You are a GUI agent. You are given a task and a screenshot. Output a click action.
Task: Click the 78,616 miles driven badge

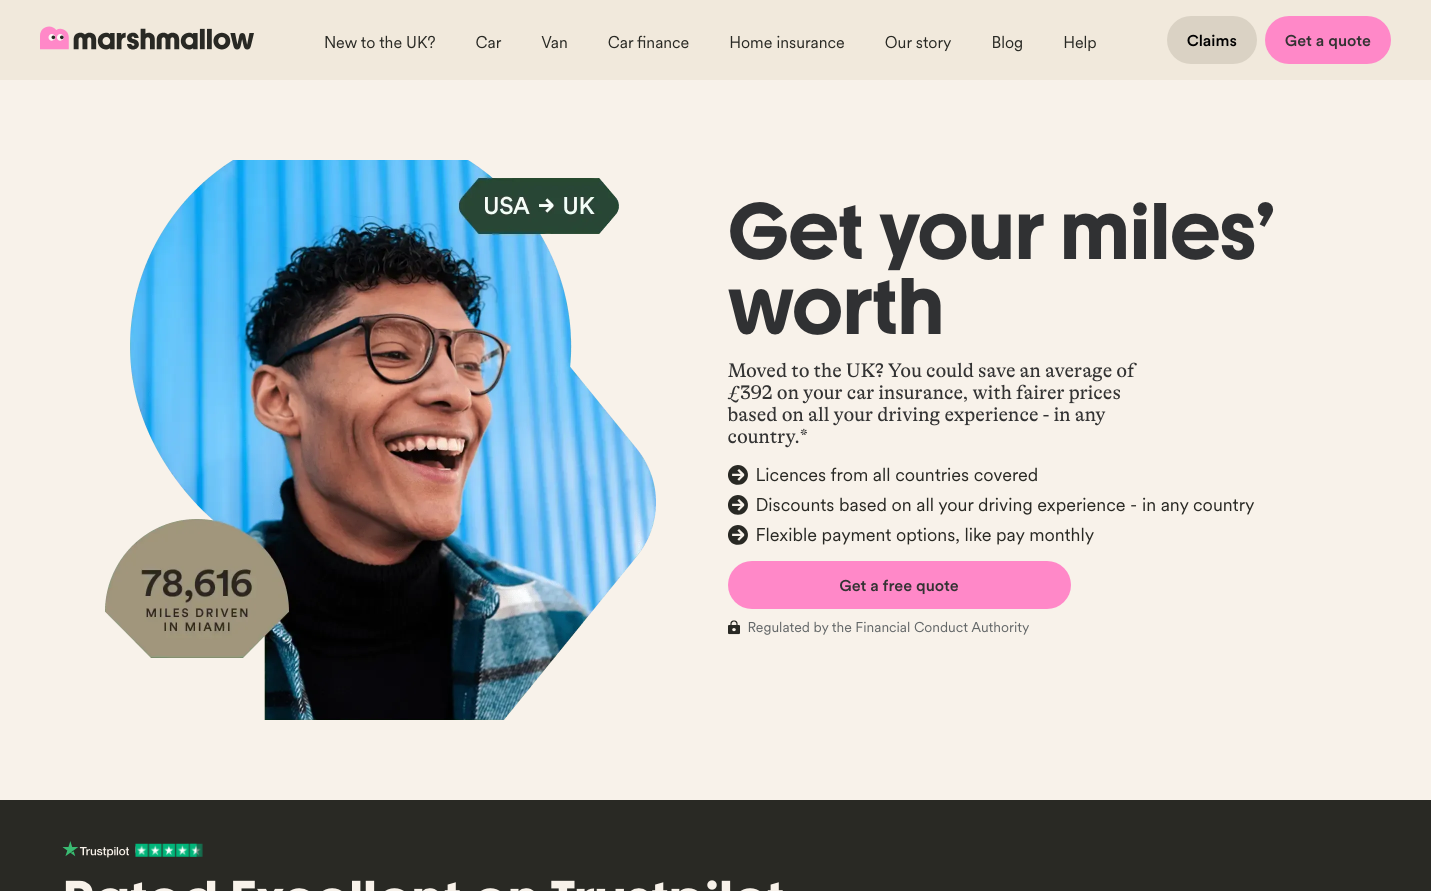197,589
